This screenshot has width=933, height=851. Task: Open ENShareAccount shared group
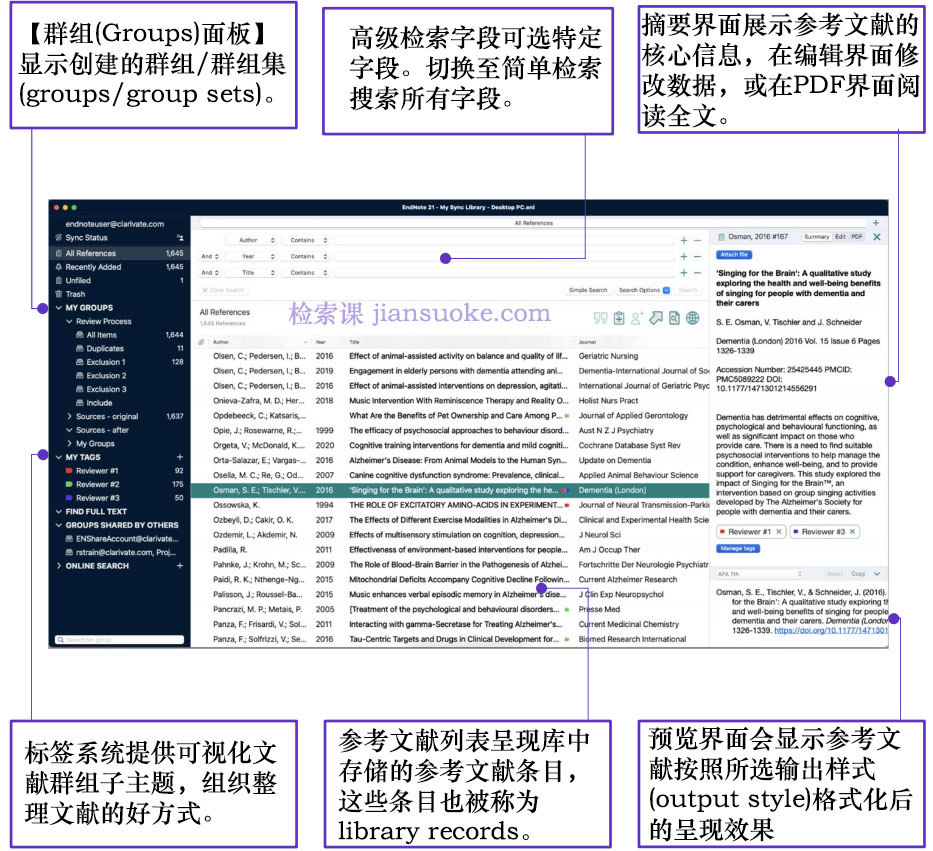[127, 539]
